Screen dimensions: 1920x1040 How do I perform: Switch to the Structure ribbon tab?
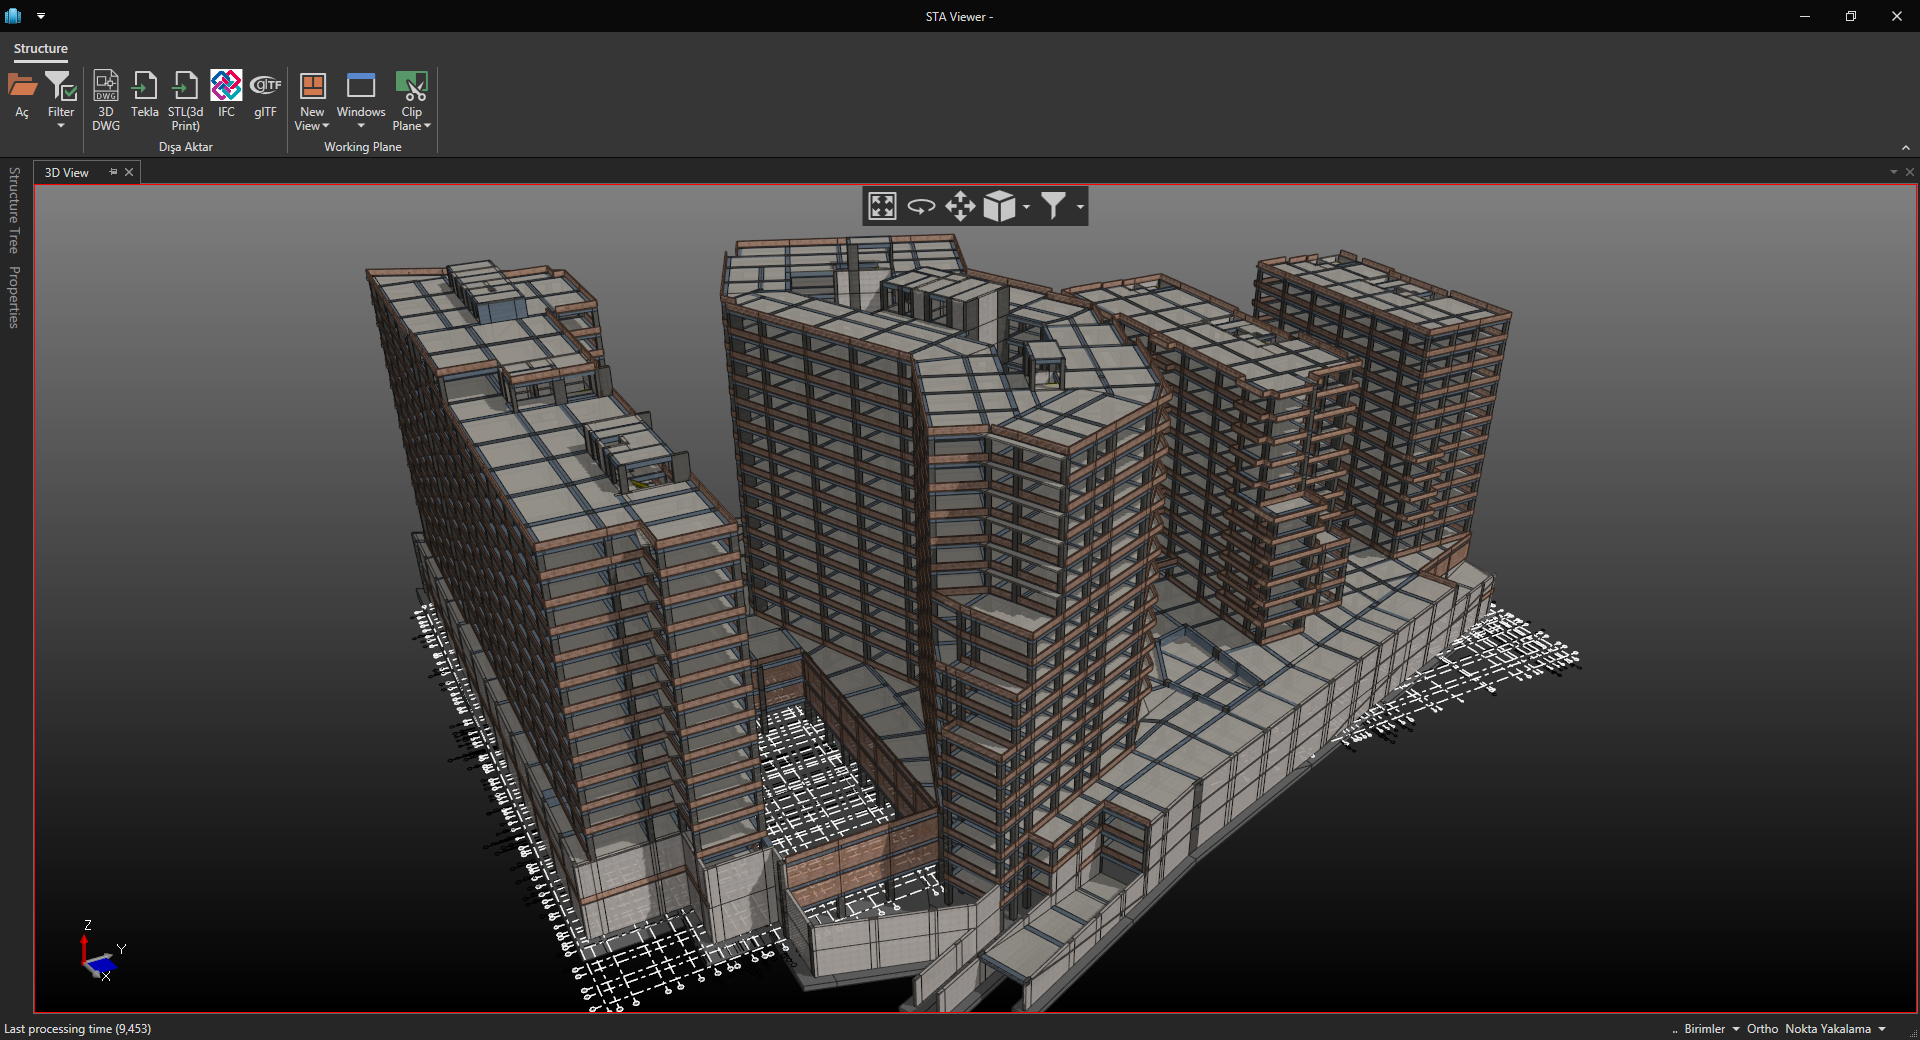point(41,49)
